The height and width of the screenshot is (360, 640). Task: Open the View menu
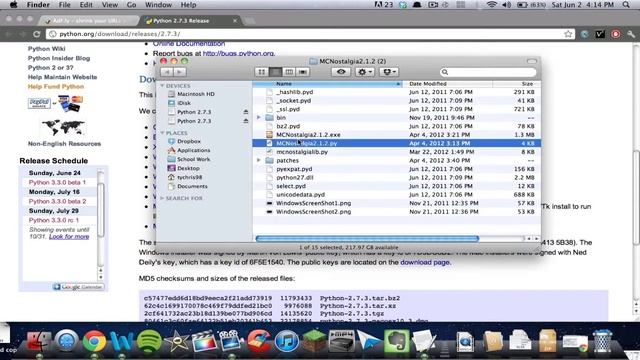coord(109,5)
